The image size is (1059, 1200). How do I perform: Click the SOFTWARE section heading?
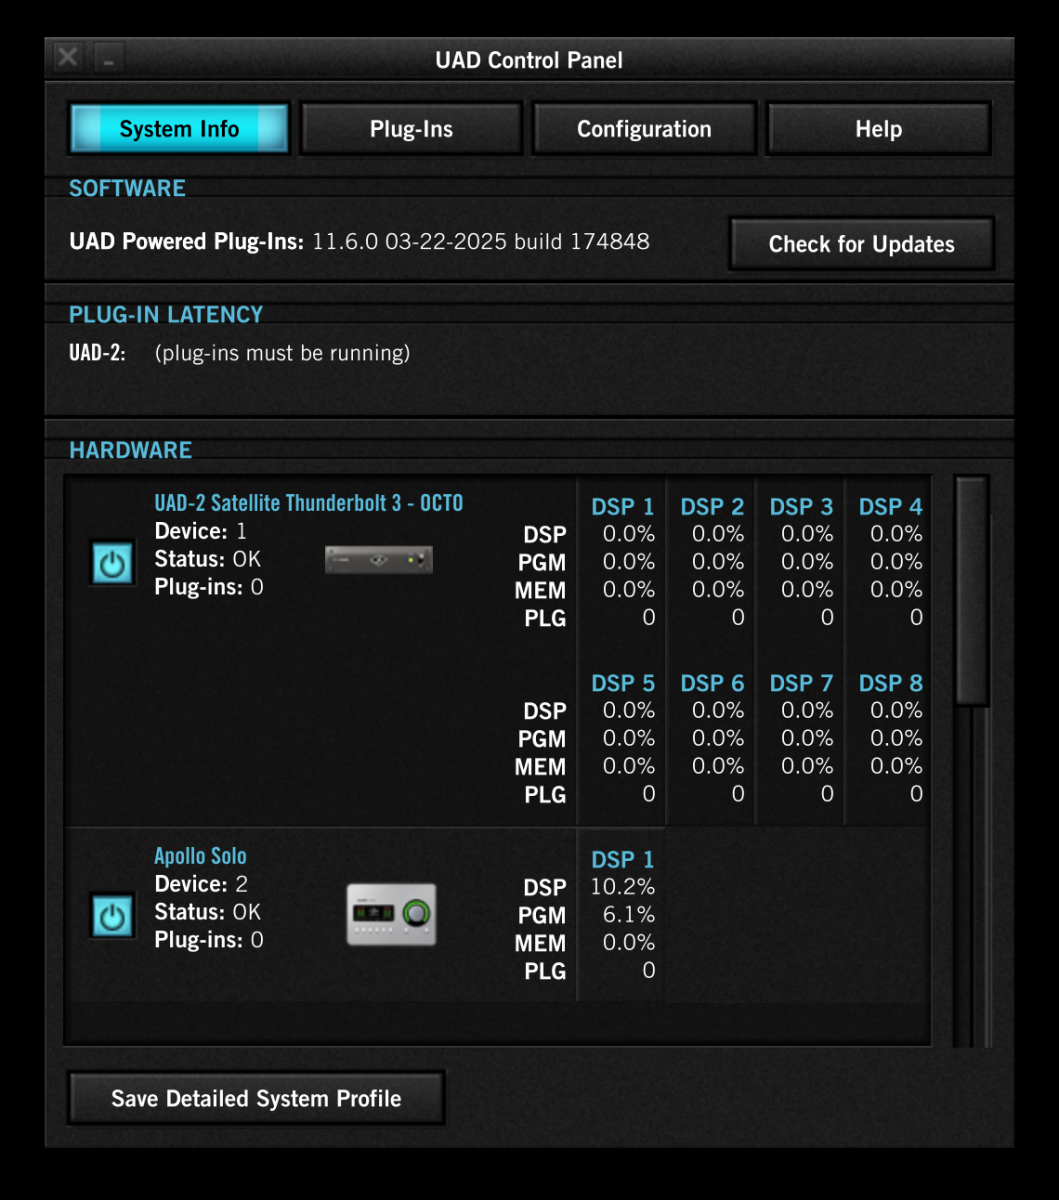(127, 188)
